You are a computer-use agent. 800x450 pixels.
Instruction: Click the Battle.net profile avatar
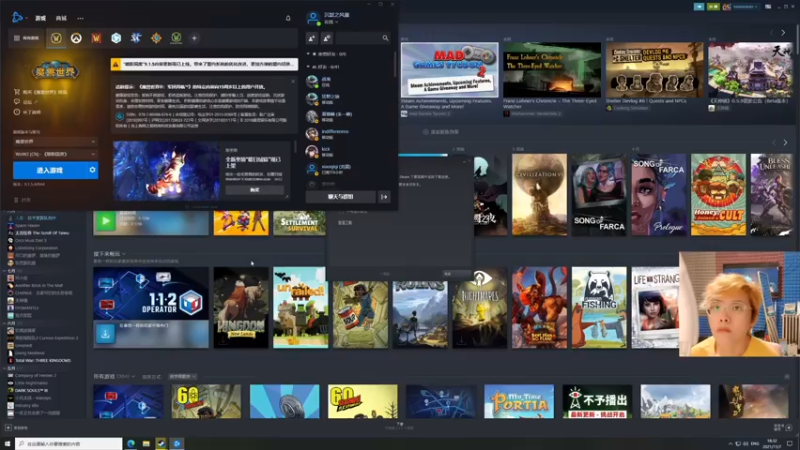(x=313, y=18)
